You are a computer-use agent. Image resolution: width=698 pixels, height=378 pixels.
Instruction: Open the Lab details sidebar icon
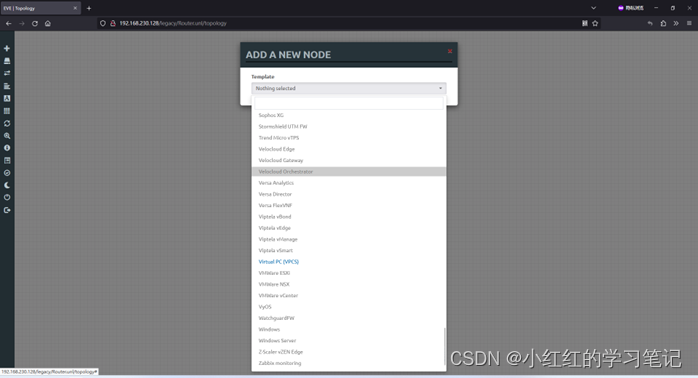pos(7,160)
